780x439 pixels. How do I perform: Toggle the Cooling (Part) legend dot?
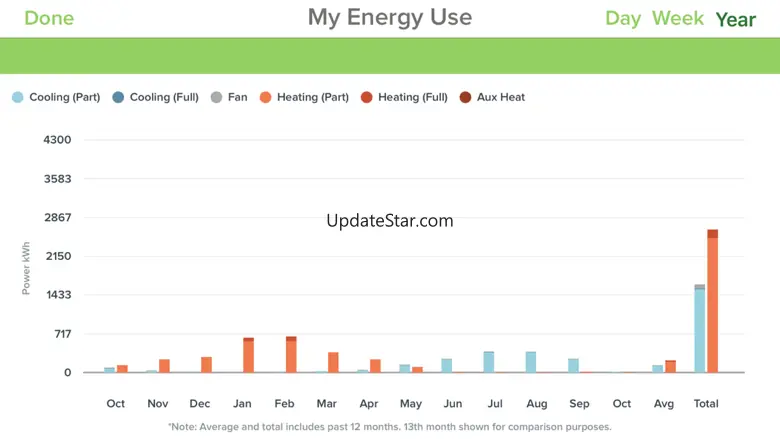coord(17,97)
